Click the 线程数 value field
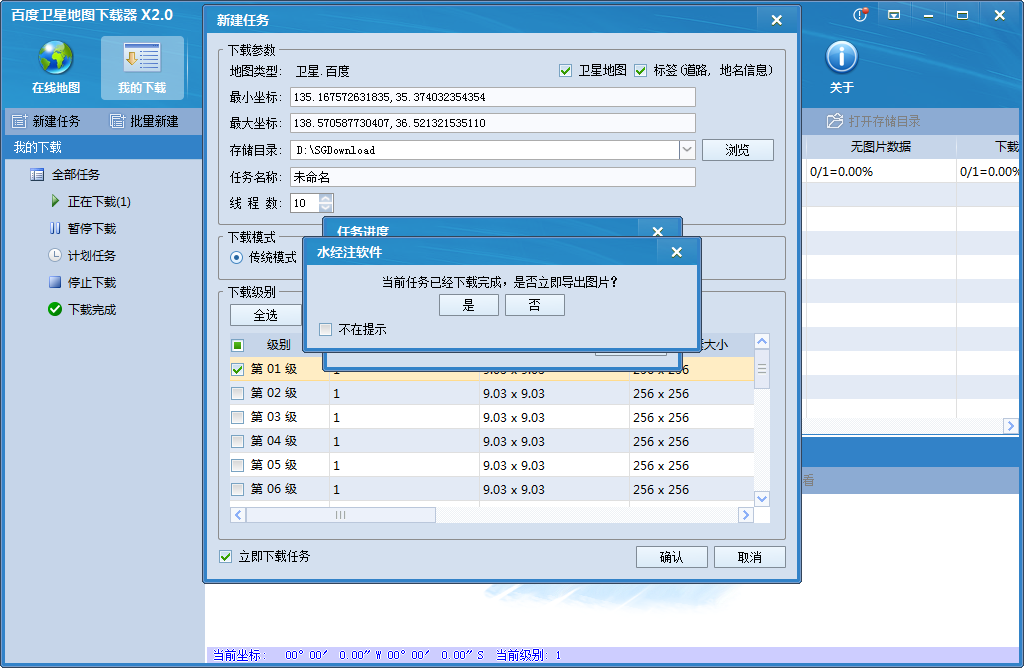This screenshot has height=668, width=1024. 305,203
